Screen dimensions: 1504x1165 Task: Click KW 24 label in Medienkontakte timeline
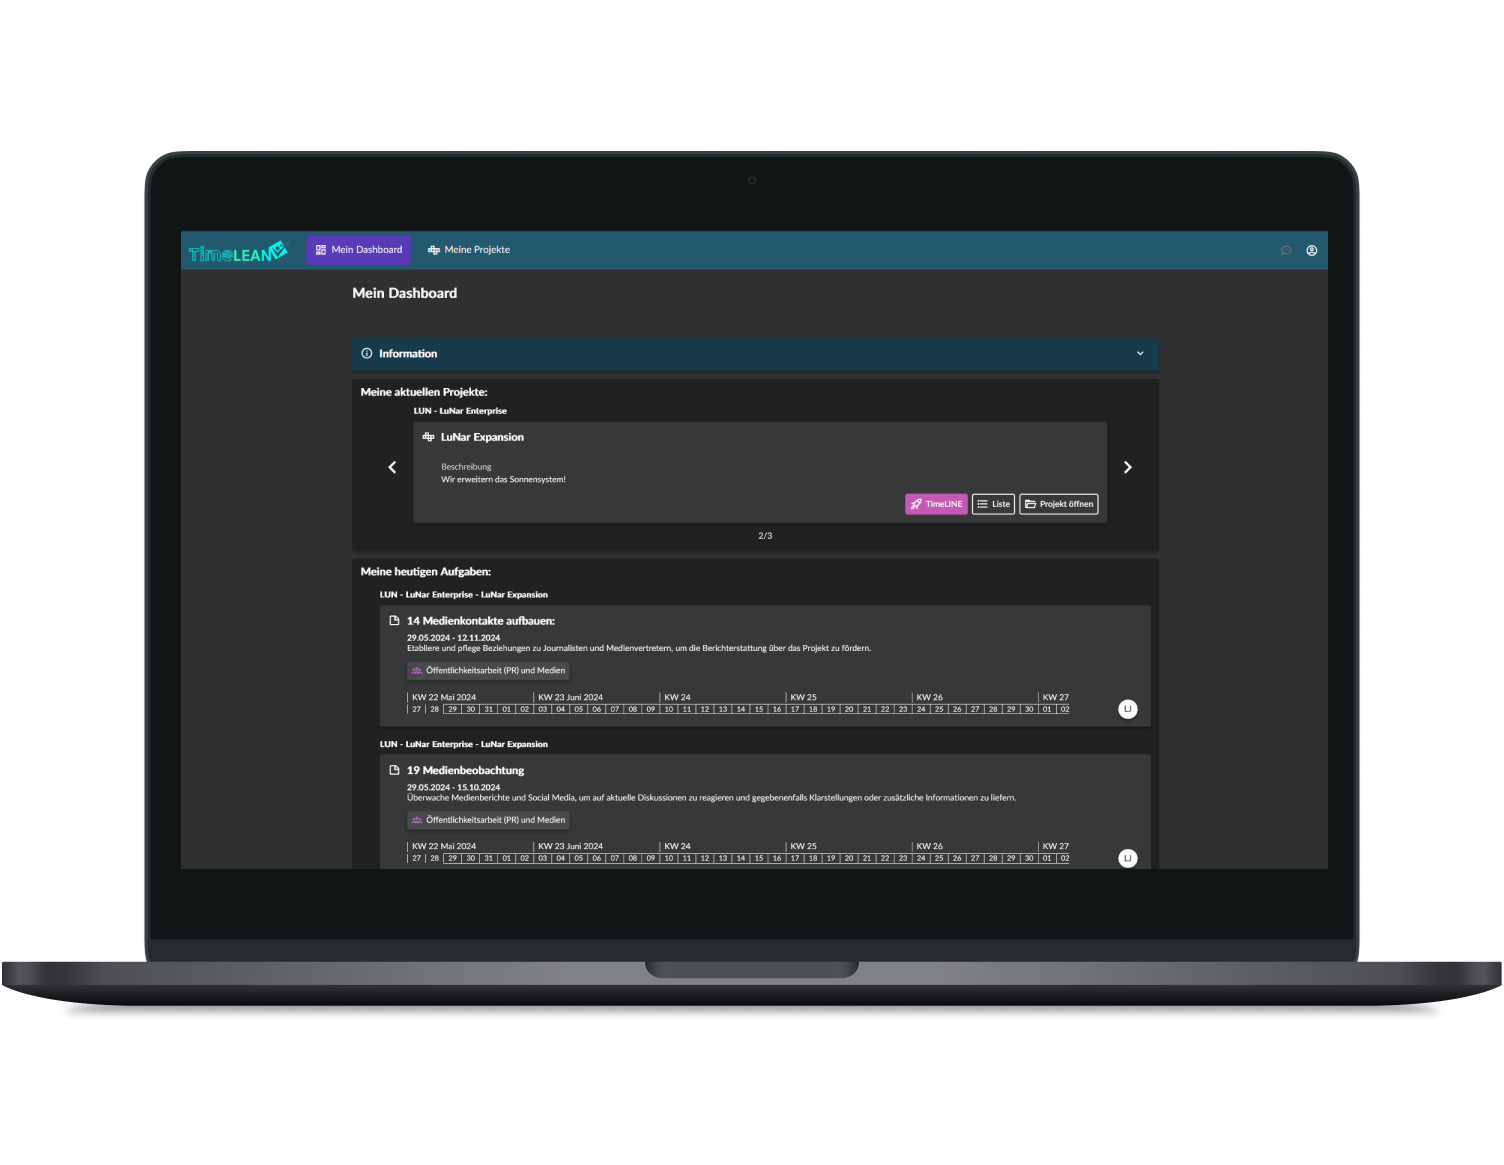(677, 698)
